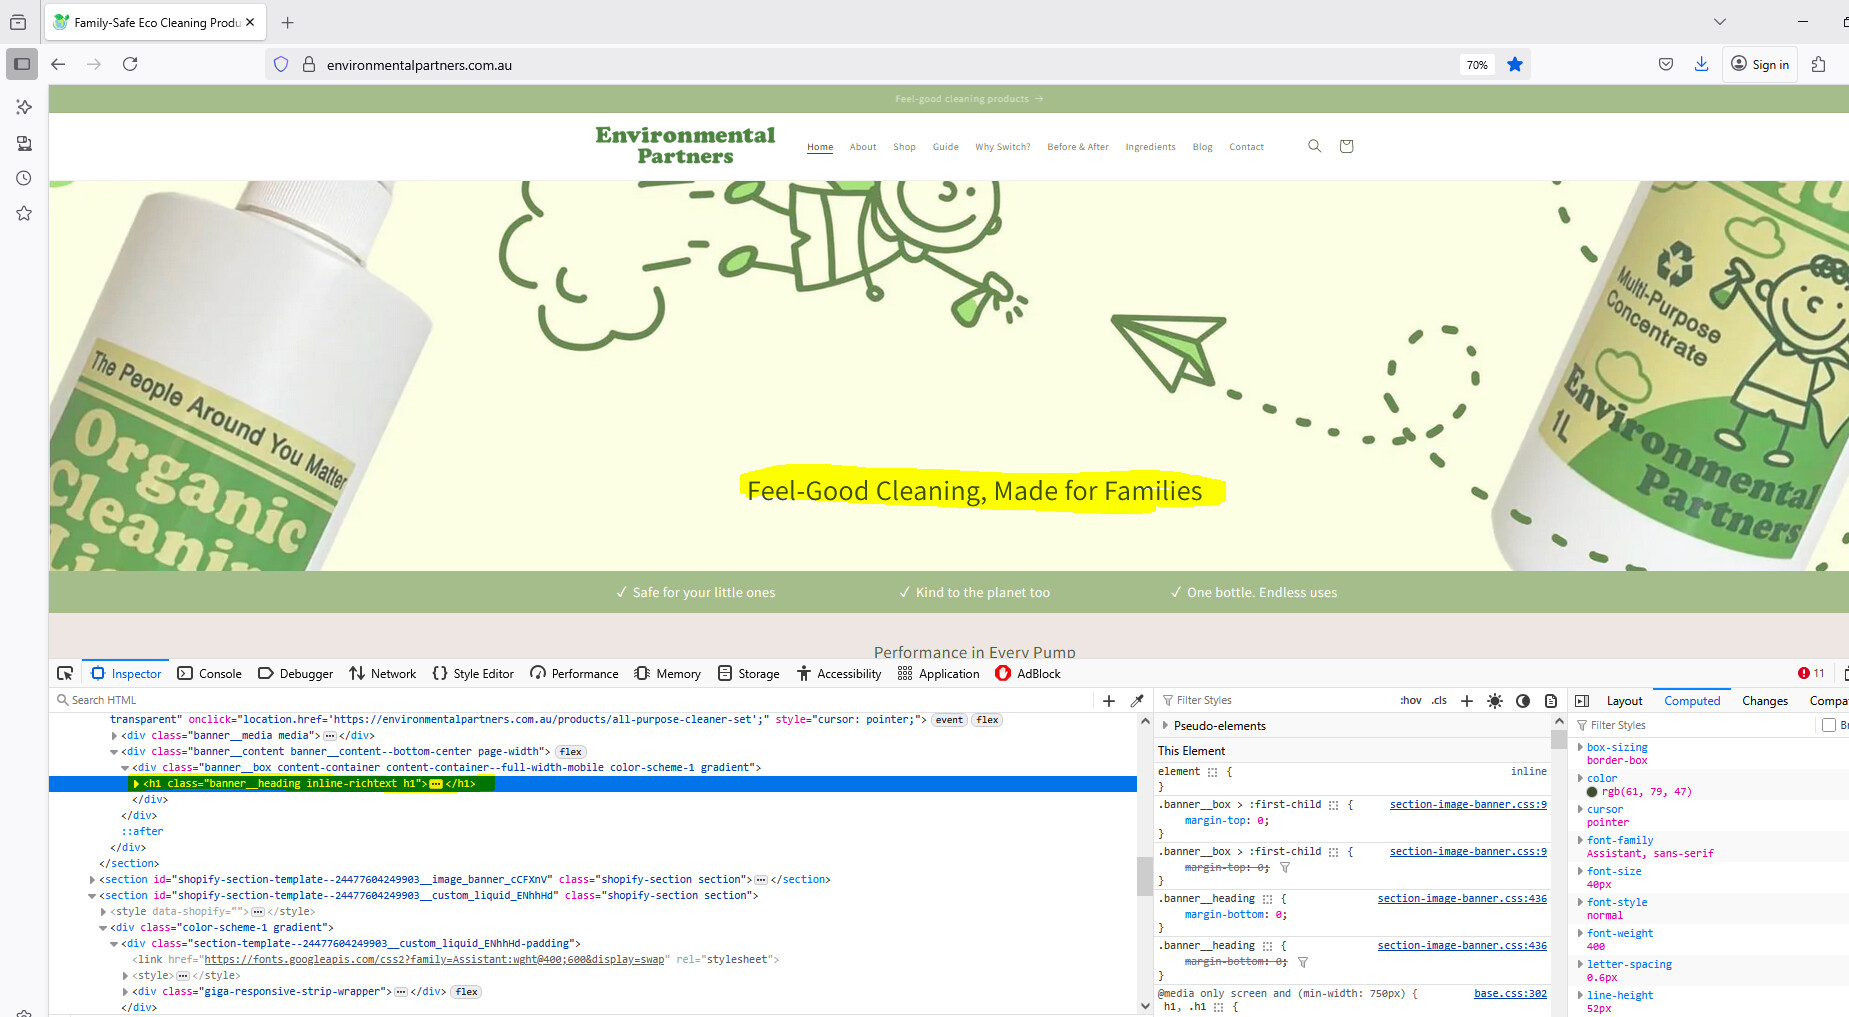The width and height of the screenshot is (1849, 1017).
Task: Open Bookmarks star icon in sidebar
Action: pyautogui.click(x=24, y=213)
